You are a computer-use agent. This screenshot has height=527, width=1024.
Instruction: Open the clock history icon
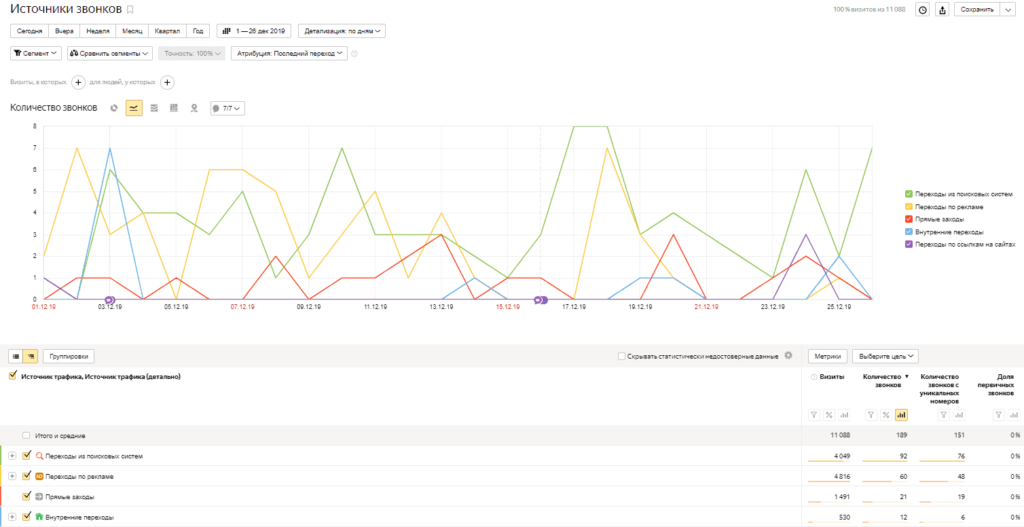(x=922, y=10)
